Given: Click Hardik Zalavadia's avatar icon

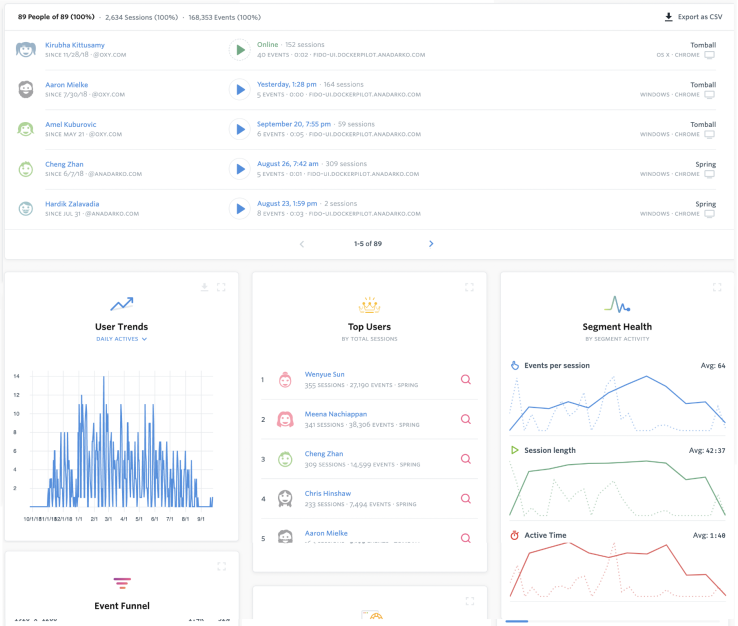Looking at the screenshot, I should tap(26, 208).
